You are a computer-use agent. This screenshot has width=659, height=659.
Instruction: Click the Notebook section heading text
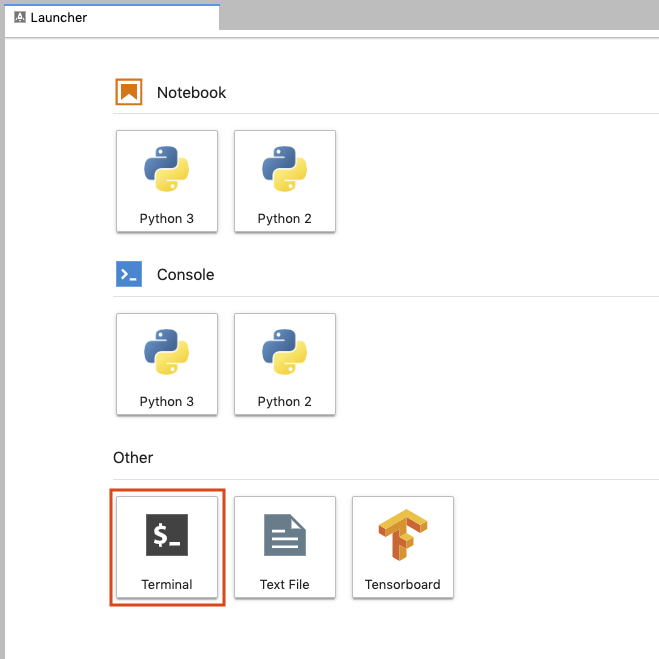pyautogui.click(x=191, y=92)
